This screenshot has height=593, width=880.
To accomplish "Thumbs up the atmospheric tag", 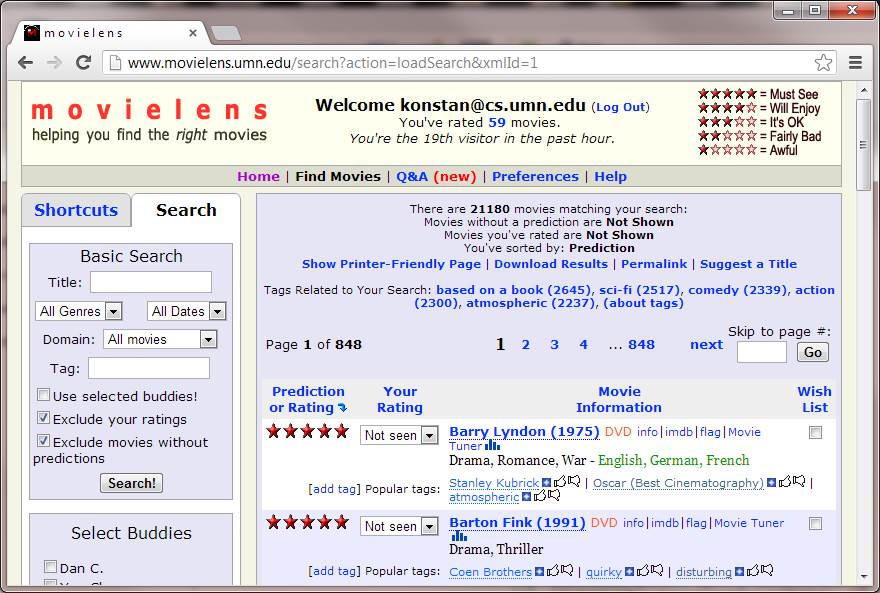I will 540,495.
